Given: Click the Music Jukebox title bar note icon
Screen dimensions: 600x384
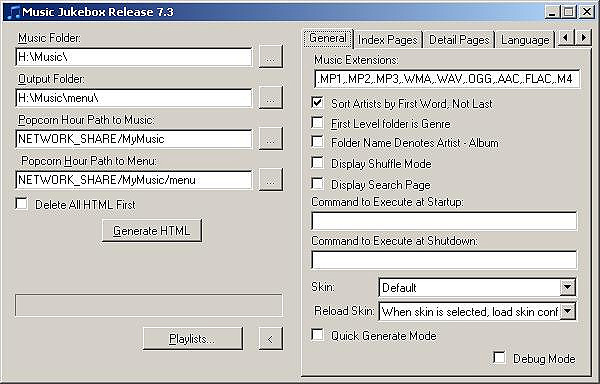Looking at the screenshot, I should coord(13,12).
